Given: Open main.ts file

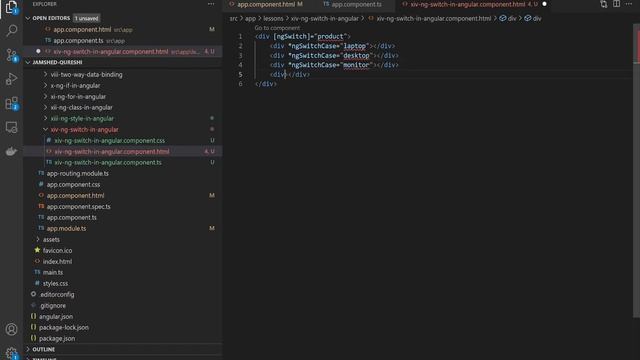Looking at the screenshot, I should click(53, 273).
